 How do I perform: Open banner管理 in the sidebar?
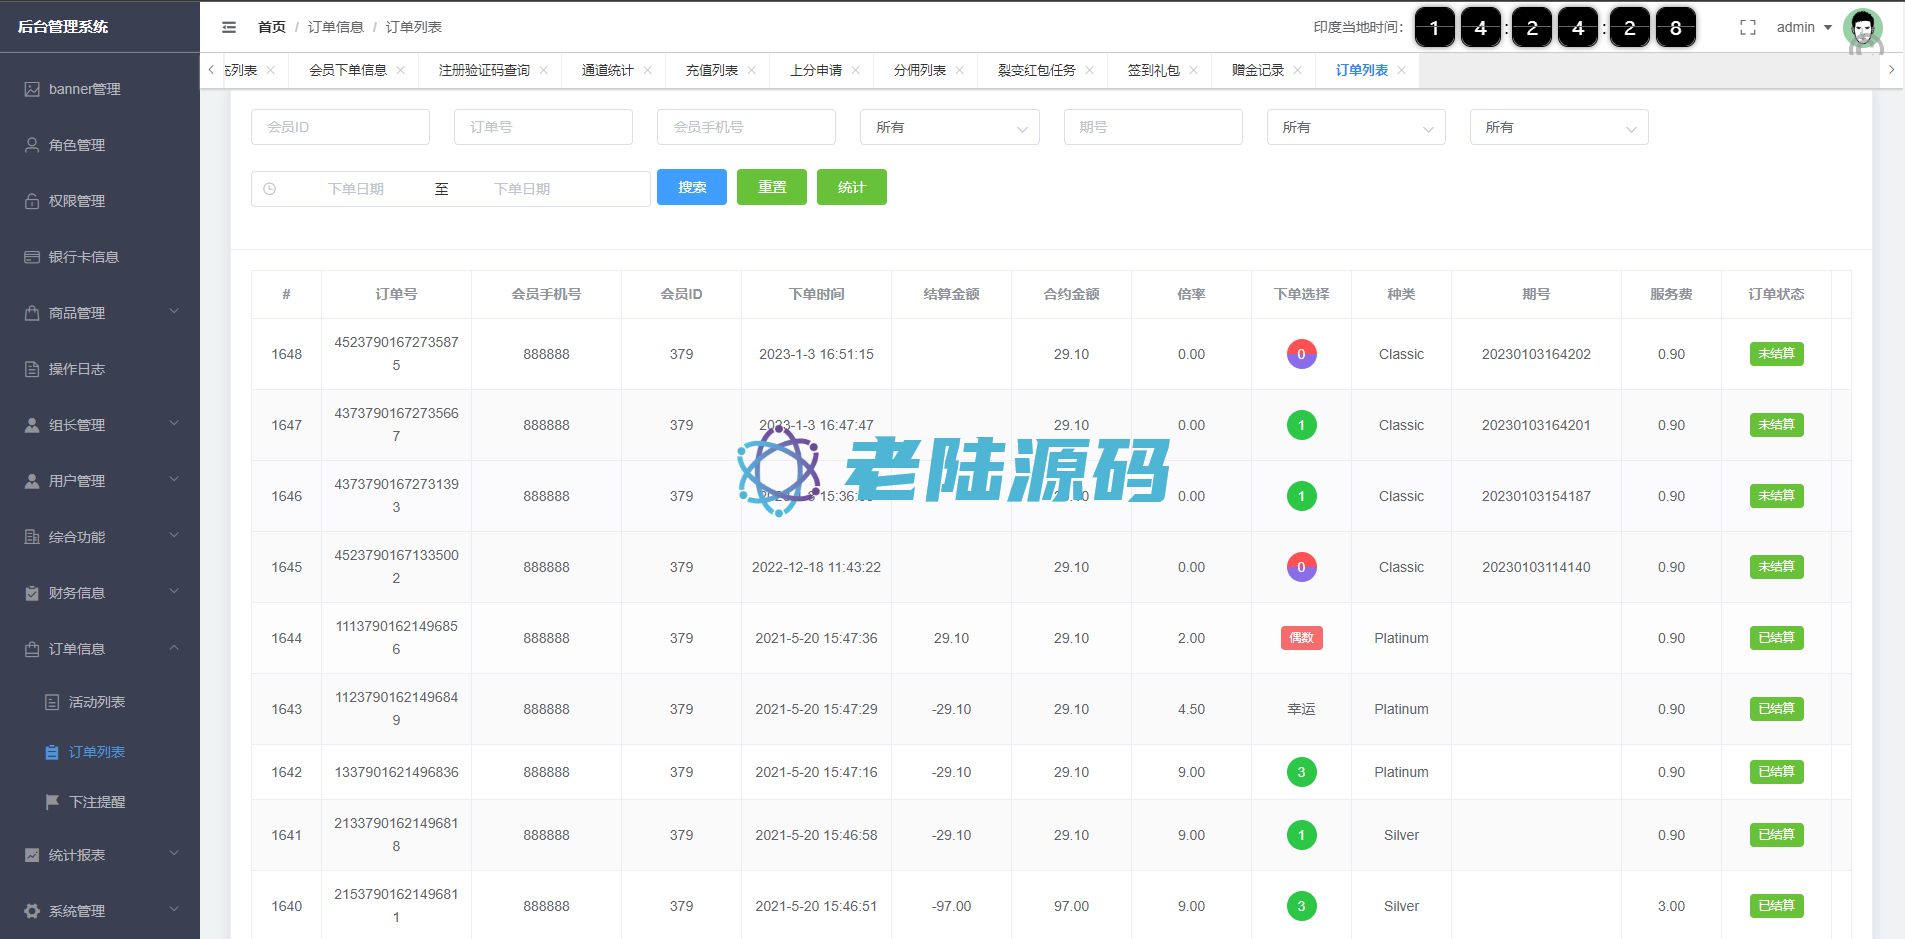[85, 89]
